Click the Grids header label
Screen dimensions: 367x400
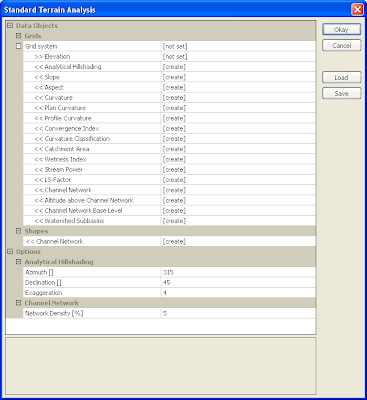[x=33, y=36]
